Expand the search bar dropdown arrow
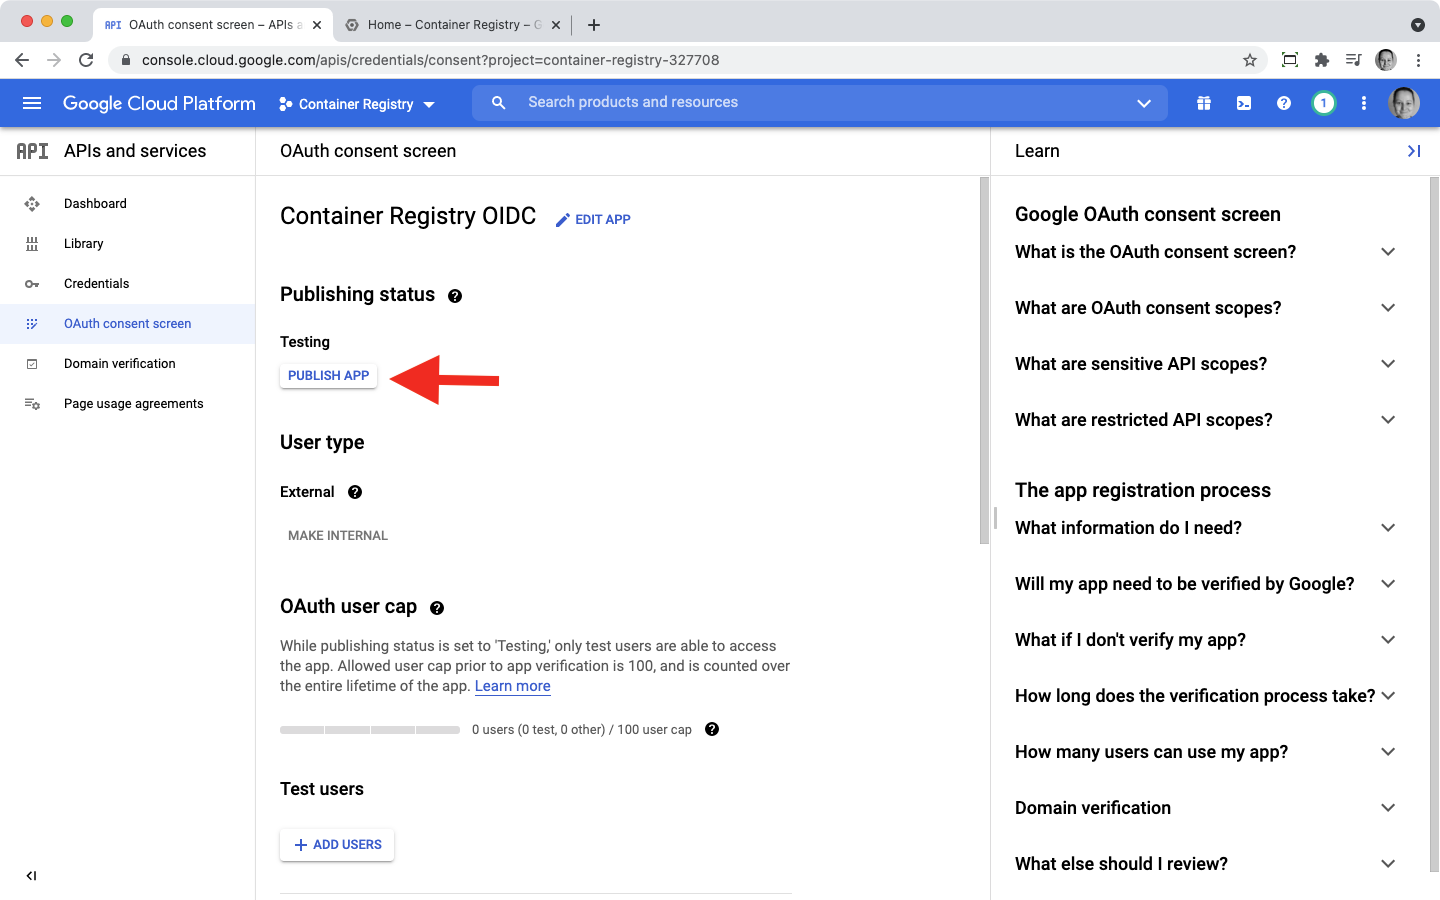The image size is (1440, 900). (1144, 103)
